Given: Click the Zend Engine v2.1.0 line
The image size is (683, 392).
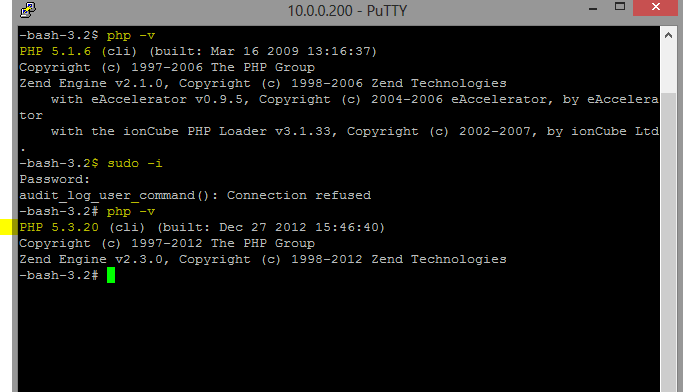Looking at the screenshot, I should coord(263,84).
